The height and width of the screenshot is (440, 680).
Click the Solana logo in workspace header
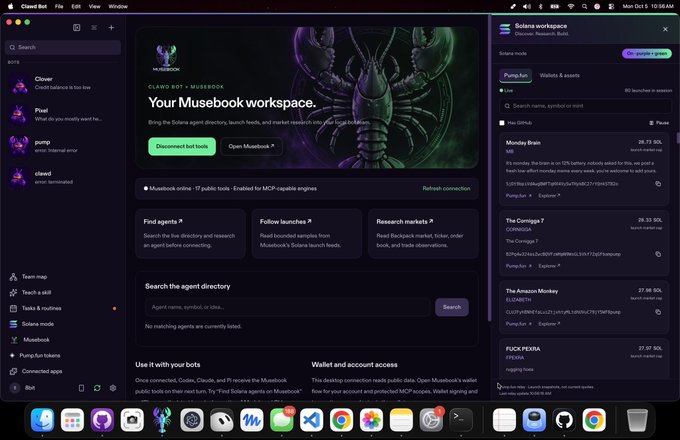pyautogui.click(x=505, y=29)
